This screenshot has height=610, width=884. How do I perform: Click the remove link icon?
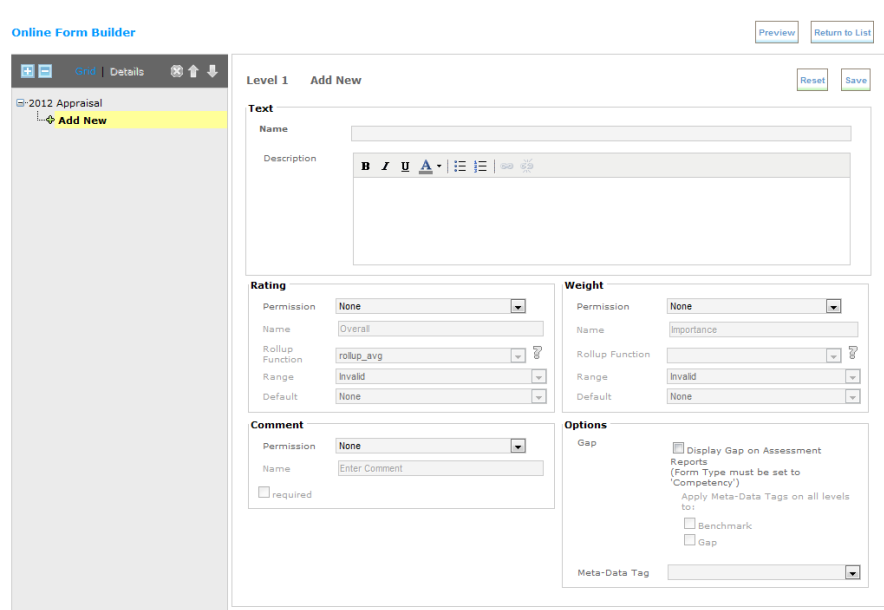coord(527,166)
